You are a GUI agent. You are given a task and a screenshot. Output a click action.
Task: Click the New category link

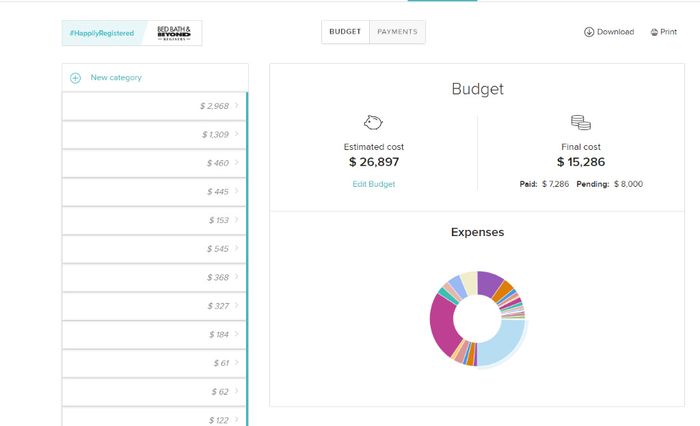(x=116, y=78)
